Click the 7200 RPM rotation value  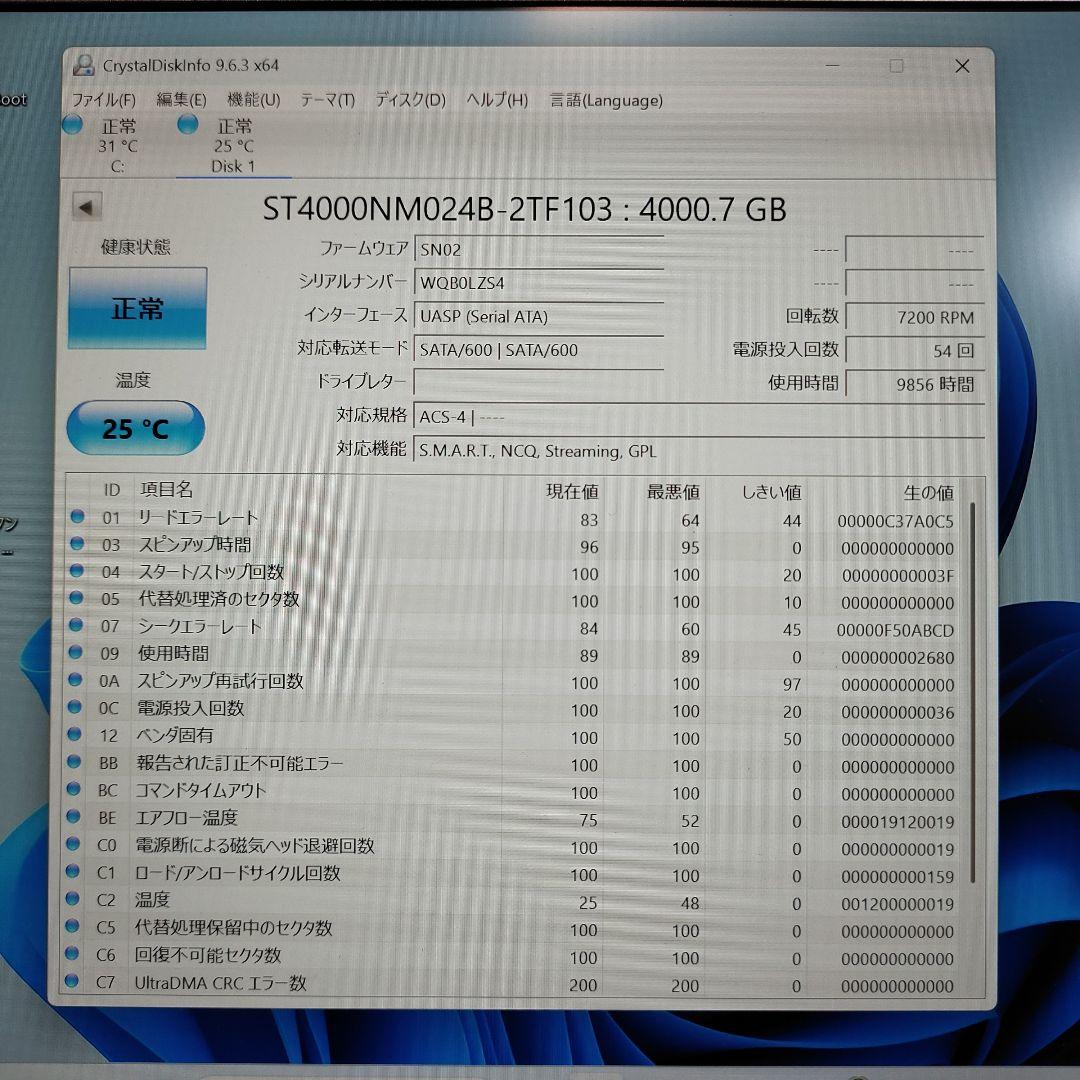click(x=915, y=318)
